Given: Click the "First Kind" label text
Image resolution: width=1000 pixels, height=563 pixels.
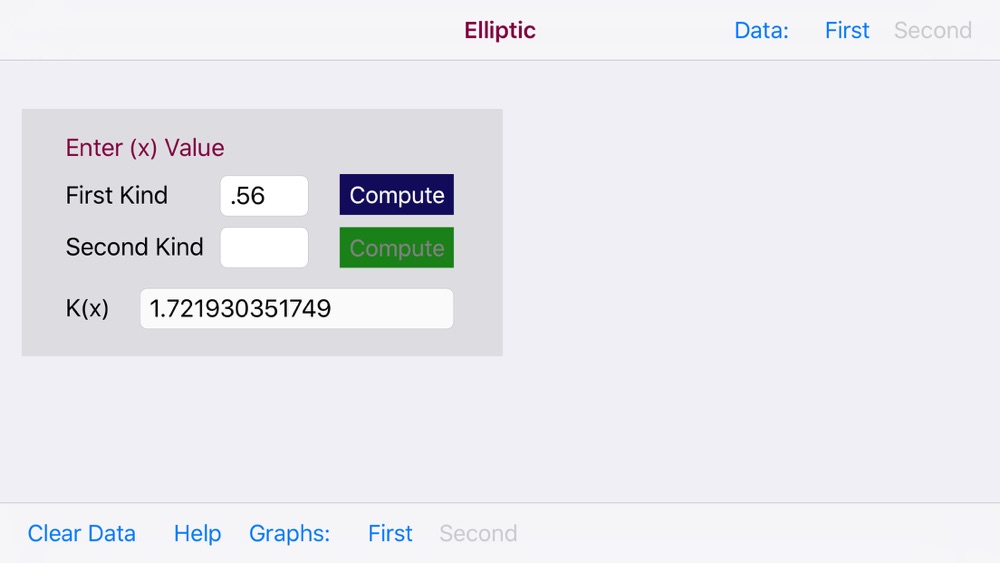Looking at the screenshot, I should (x=117, y=196).
